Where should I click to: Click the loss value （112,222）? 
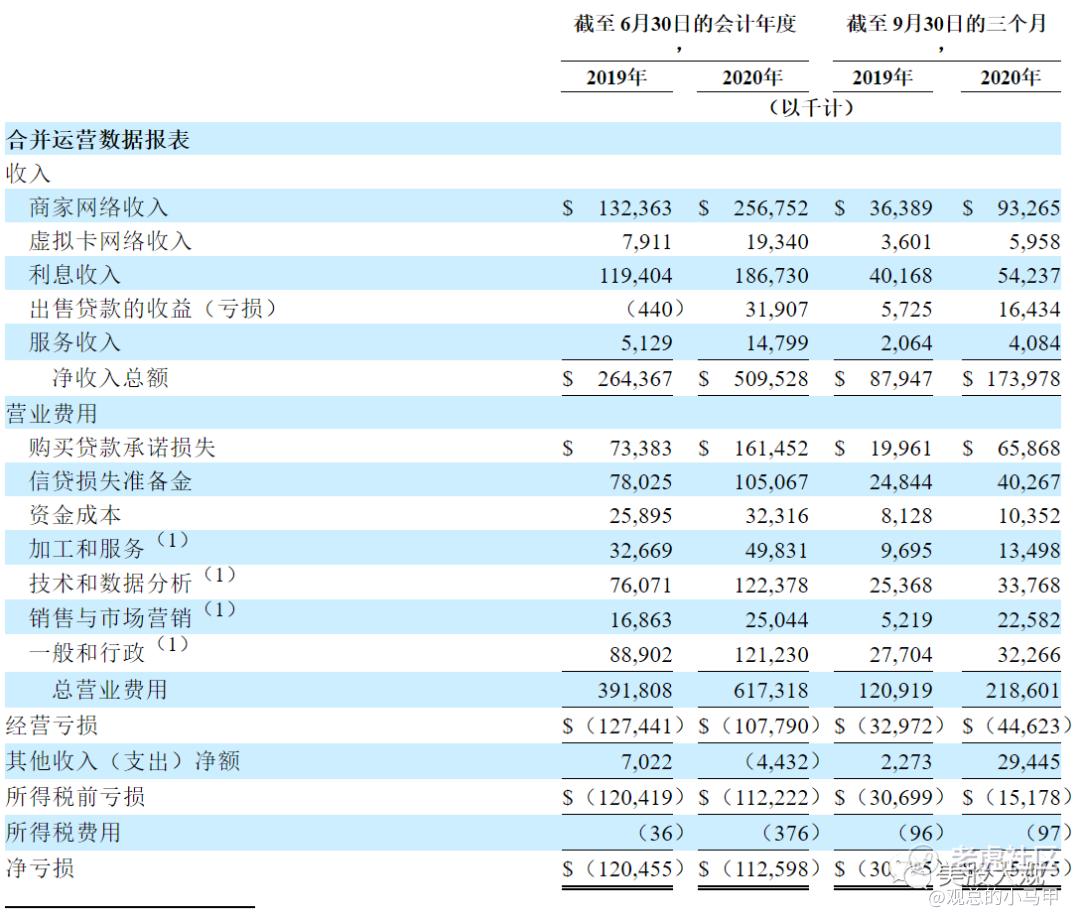(771, 797)
